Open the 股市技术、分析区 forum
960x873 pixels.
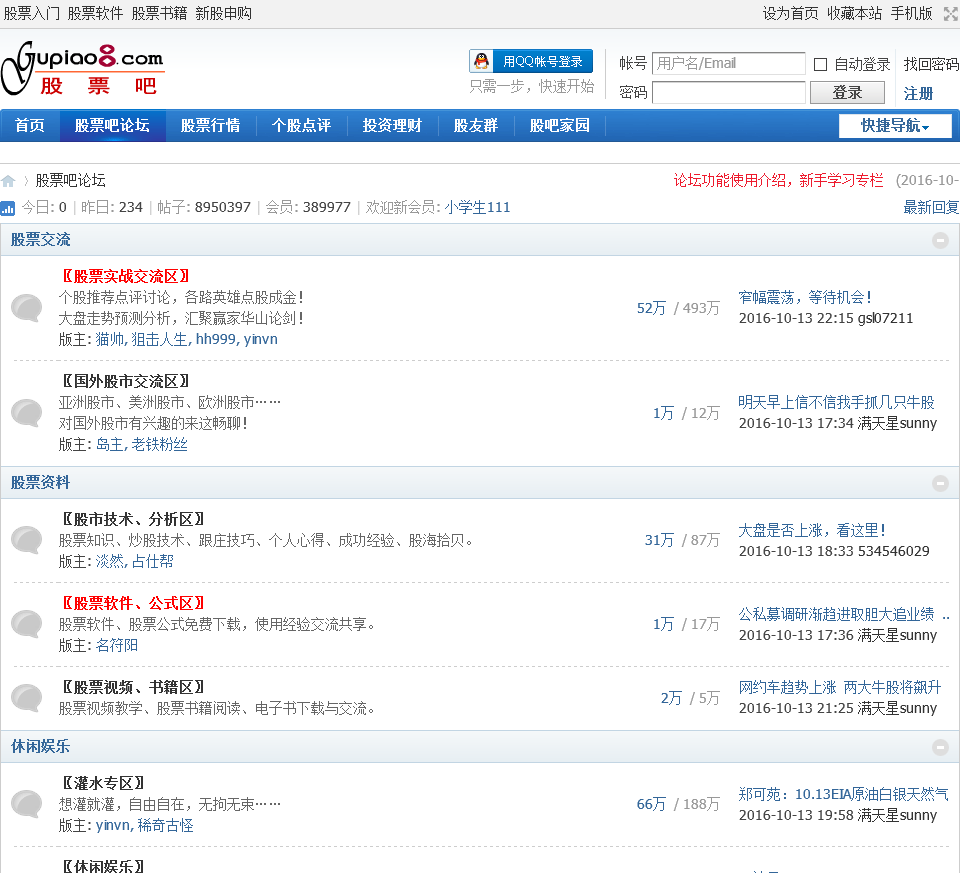point(133,520)
